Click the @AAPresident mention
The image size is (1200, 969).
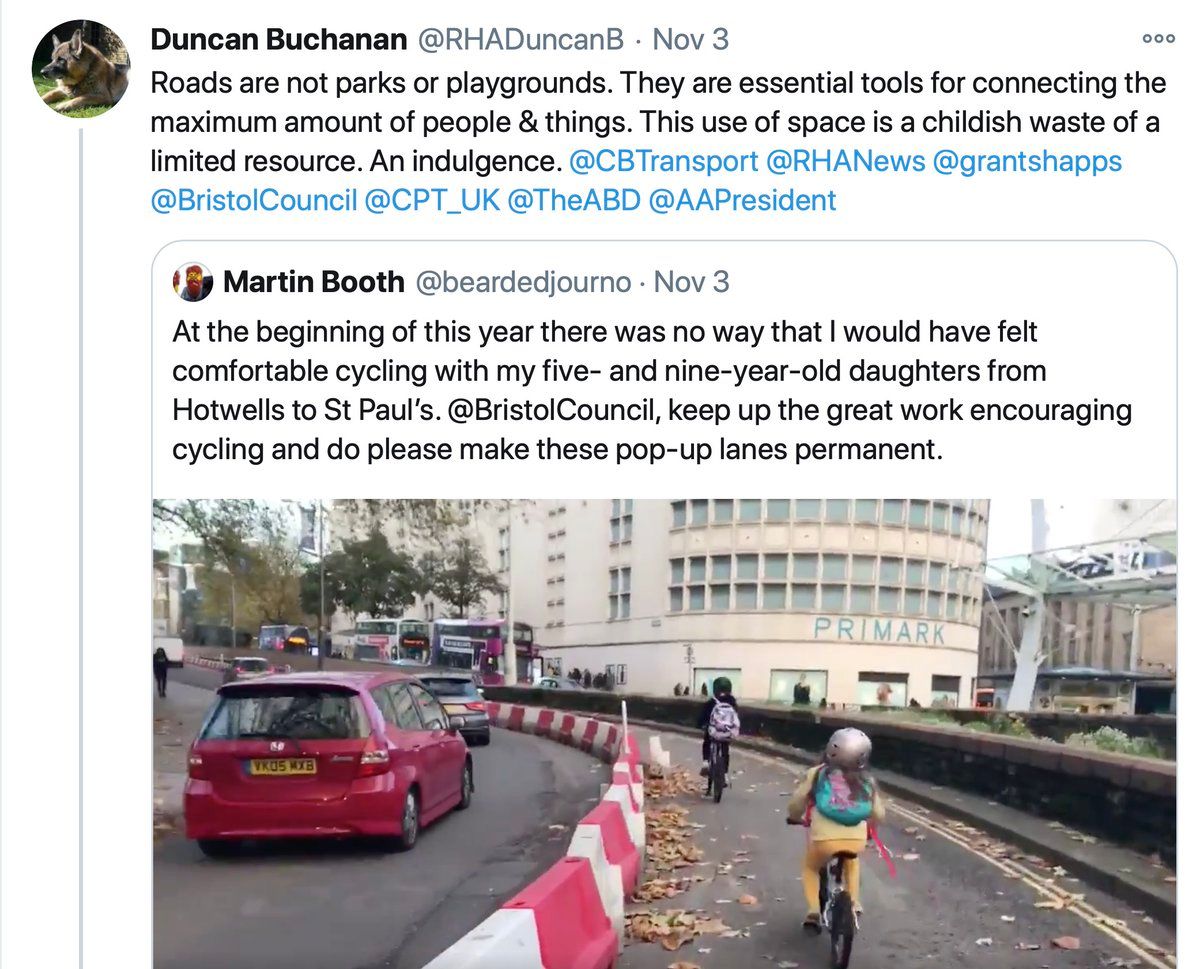click(x=742, y=200)
